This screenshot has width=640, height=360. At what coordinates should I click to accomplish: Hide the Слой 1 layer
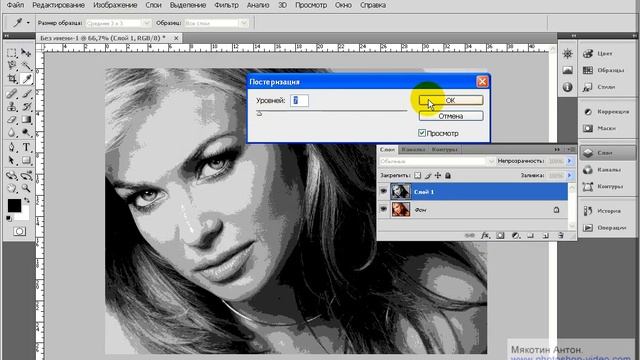pyautogui.click(x=383, y=191)
